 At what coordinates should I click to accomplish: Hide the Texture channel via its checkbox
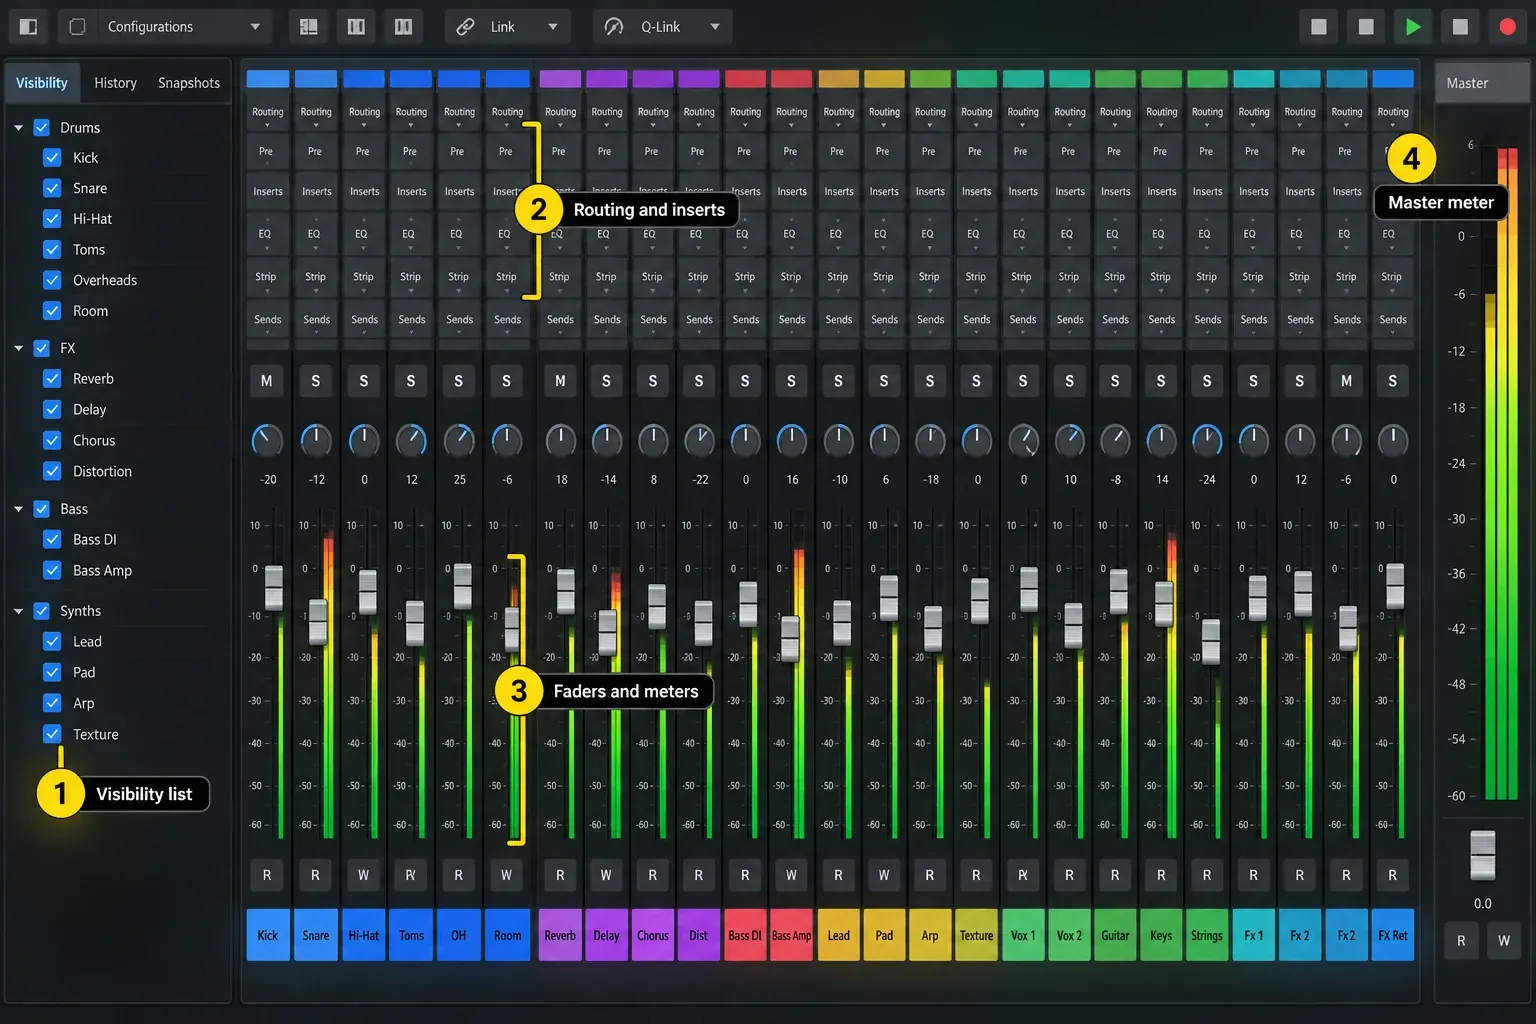coord(52,735)
